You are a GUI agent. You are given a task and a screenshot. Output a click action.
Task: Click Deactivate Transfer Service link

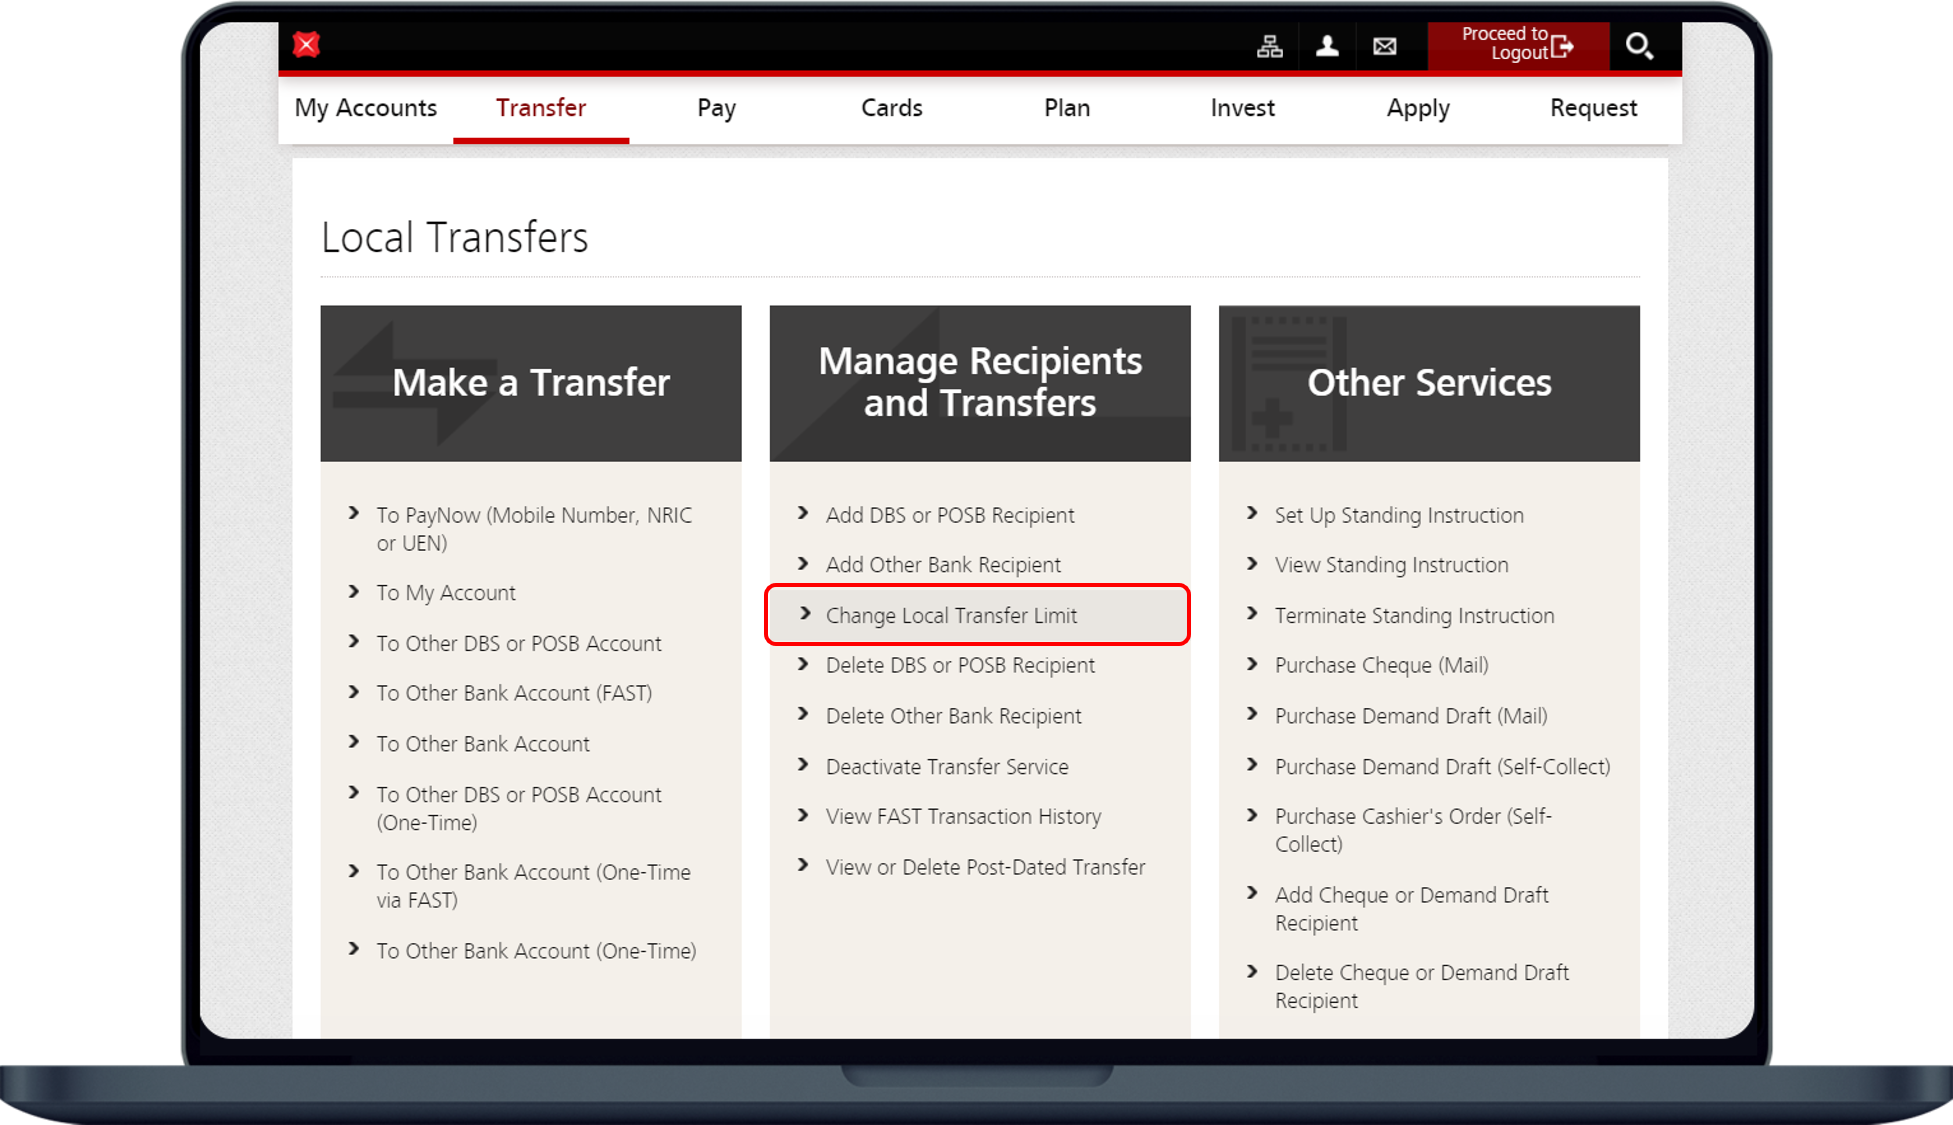[x=946, y=767]
